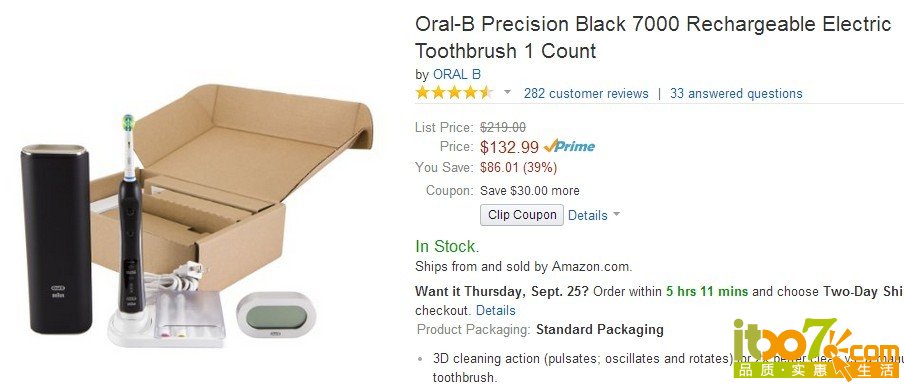Click the Clip Coupon button
This screenshot has width=904, height=388.
[x=522, y=215]
